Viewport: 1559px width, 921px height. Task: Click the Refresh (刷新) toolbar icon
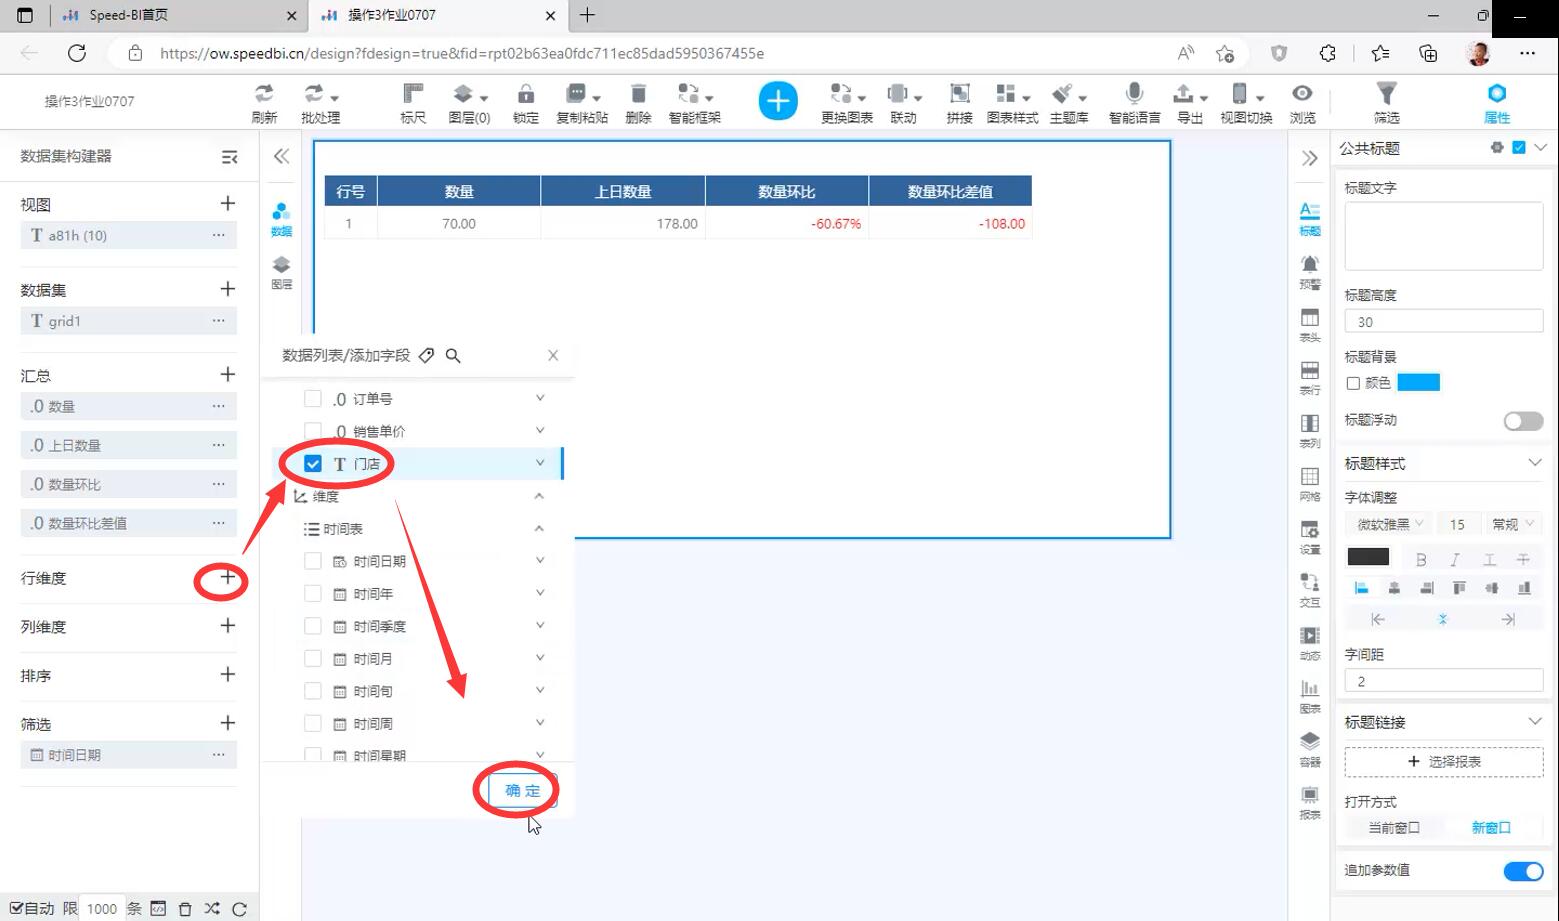pos(264,101)
